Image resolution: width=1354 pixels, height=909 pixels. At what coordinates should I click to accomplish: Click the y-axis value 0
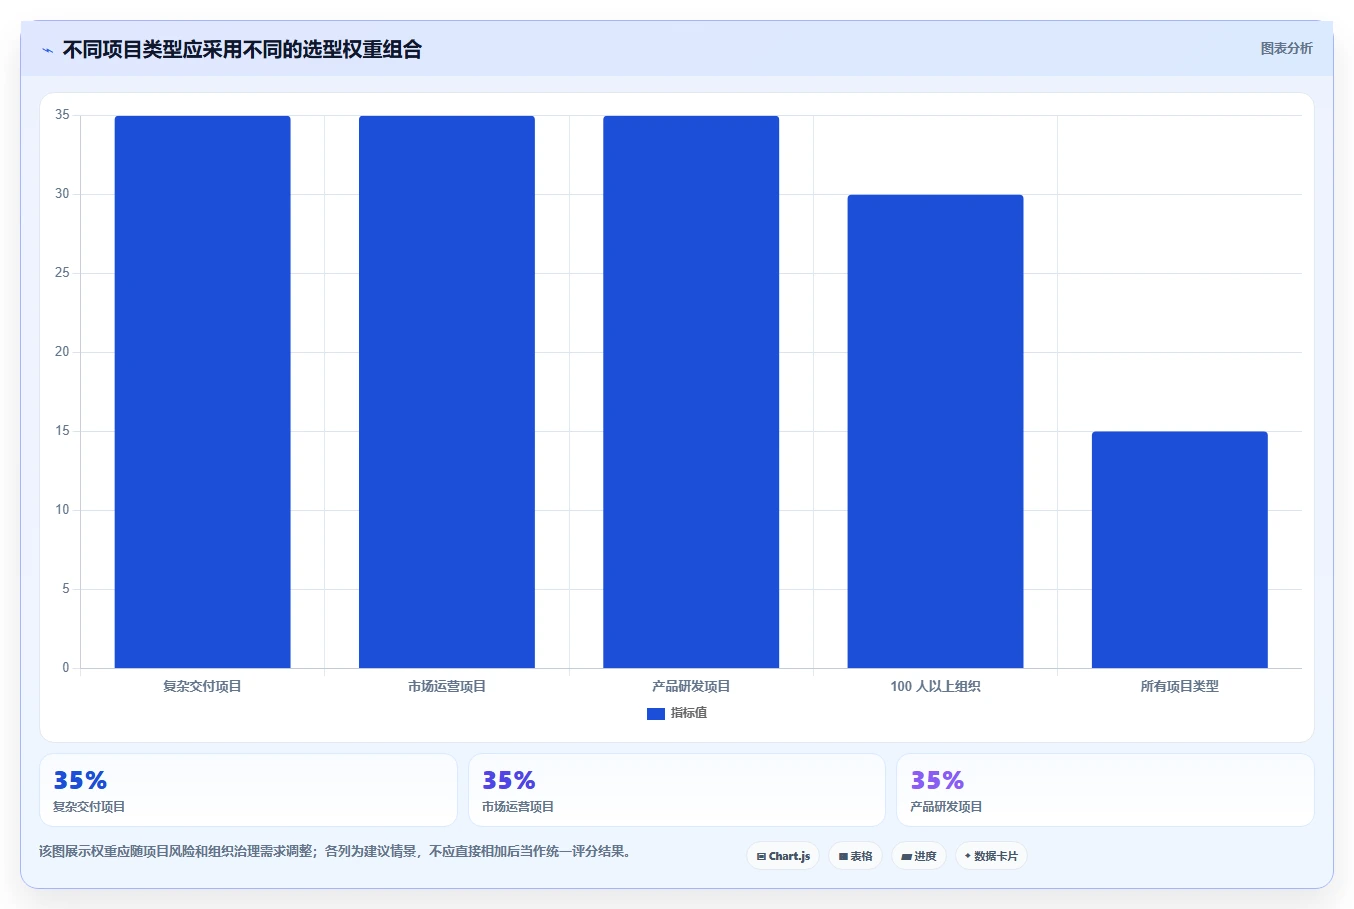pos(66,668)
